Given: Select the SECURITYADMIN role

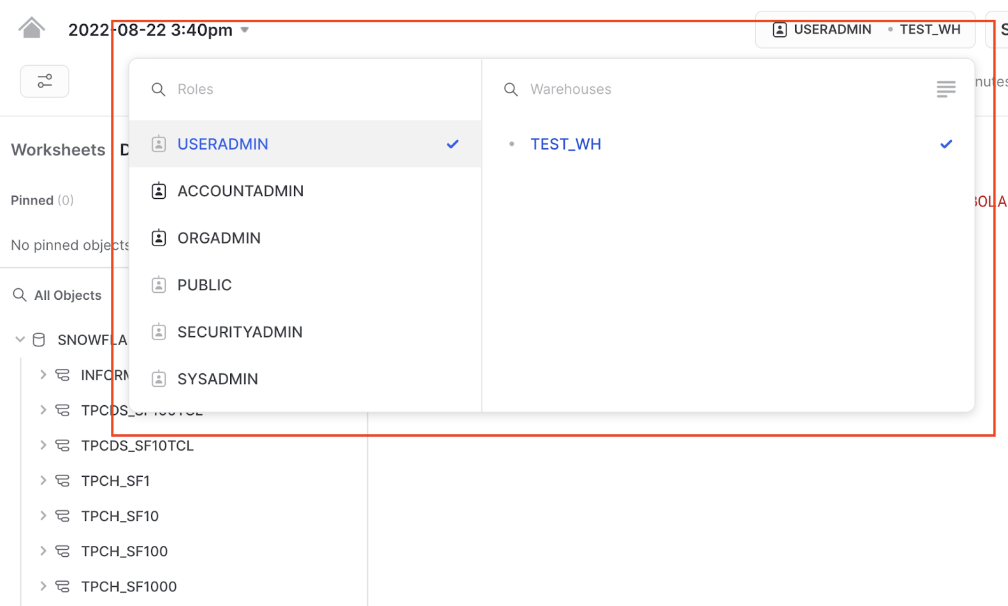Looking at the screenshot, I should 305,332.
